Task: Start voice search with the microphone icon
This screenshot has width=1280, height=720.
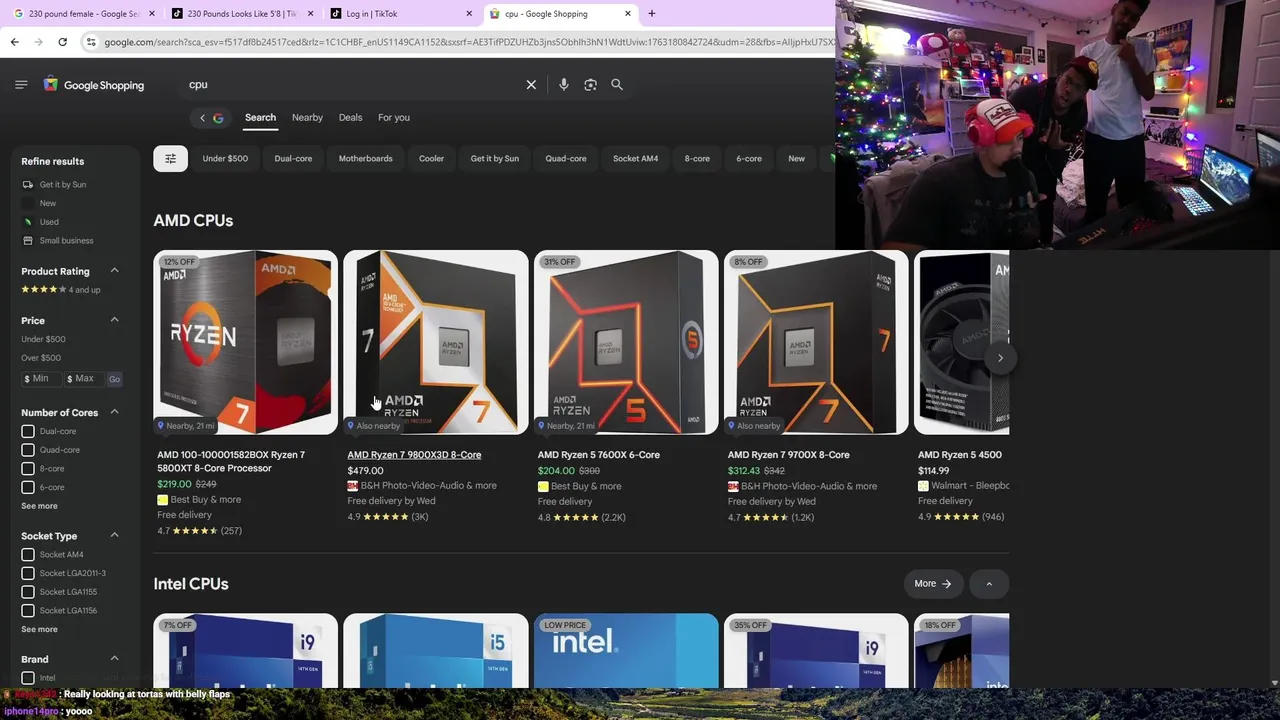Action: 564,85
